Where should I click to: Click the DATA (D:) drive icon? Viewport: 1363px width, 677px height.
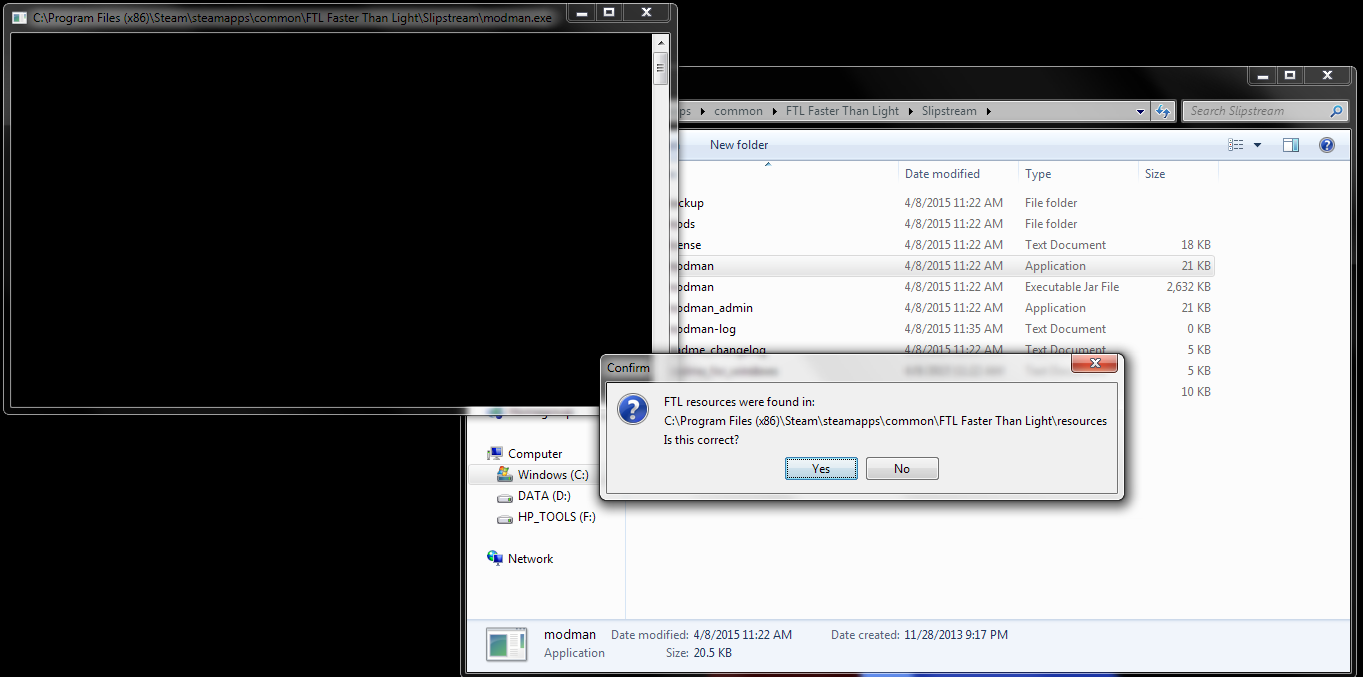[x=505, y=496]
